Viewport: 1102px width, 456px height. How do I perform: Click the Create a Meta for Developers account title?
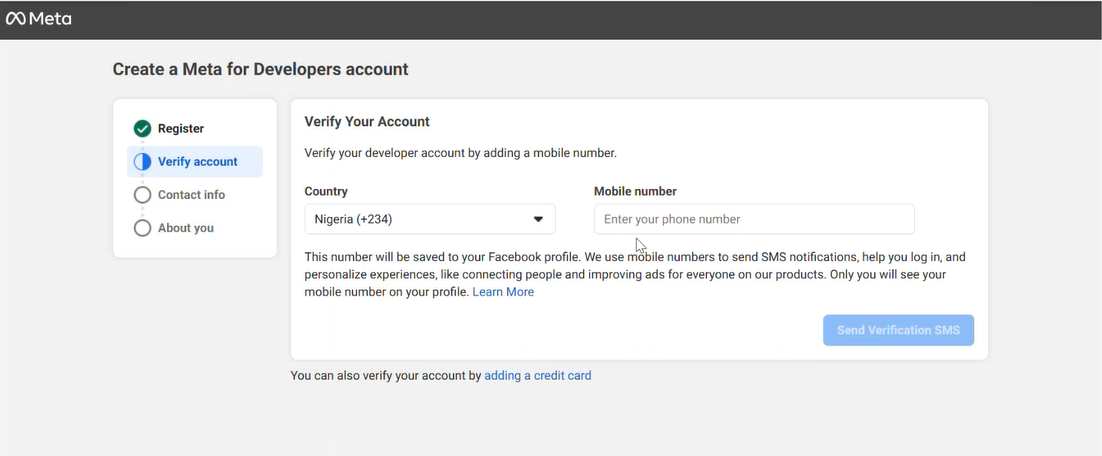pos(260,69)
